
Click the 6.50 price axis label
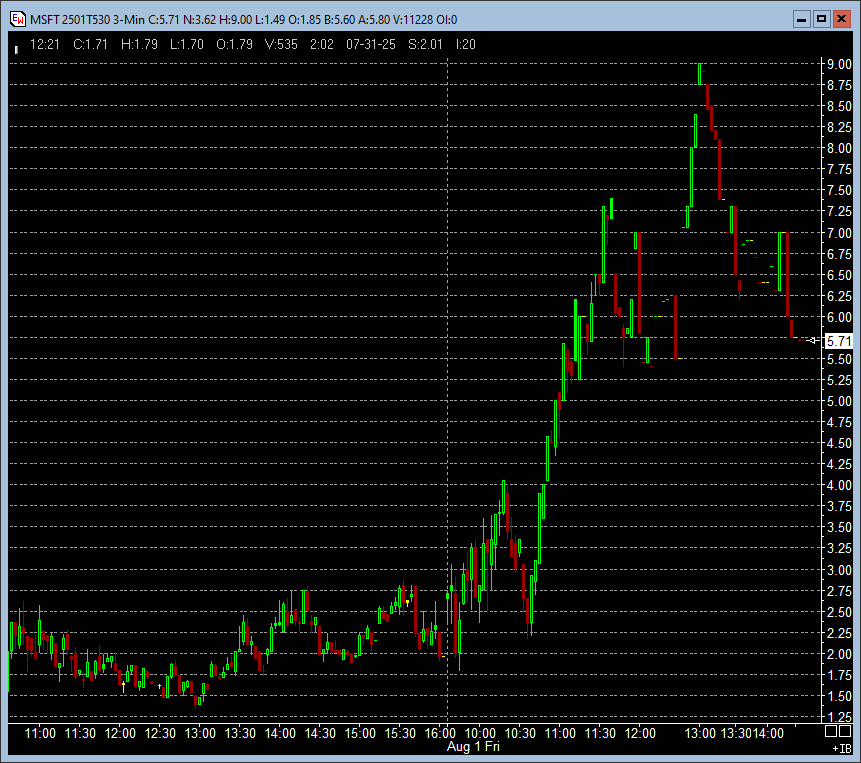tap(840, 275)
